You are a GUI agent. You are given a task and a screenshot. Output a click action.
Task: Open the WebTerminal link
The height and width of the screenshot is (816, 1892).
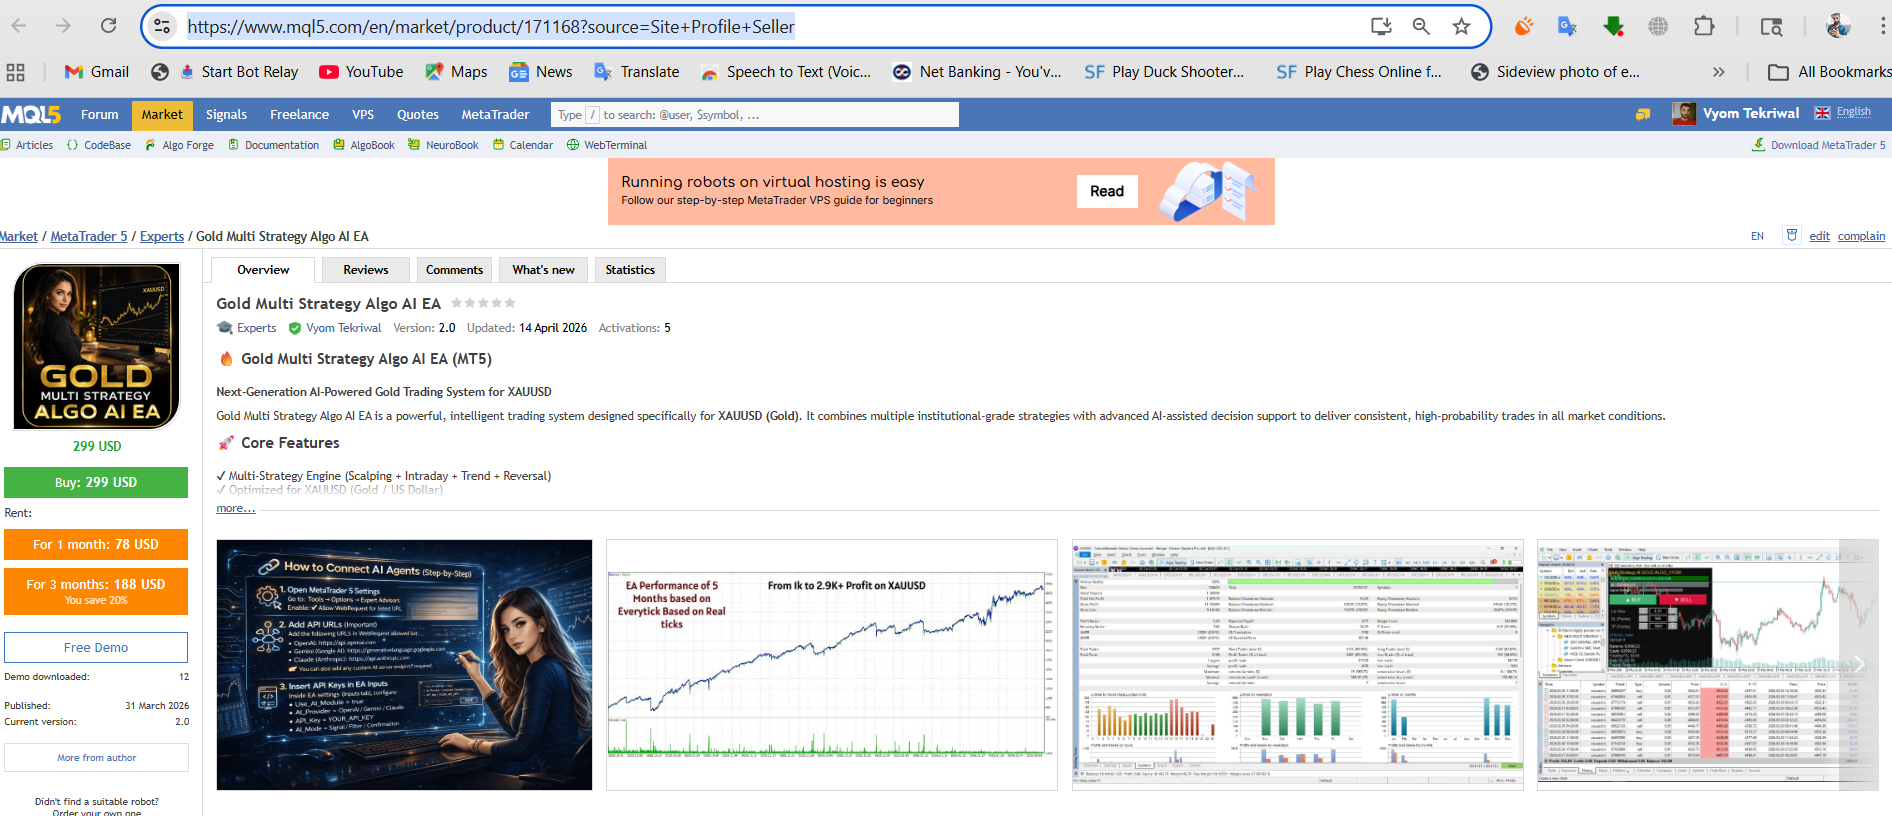607,145
